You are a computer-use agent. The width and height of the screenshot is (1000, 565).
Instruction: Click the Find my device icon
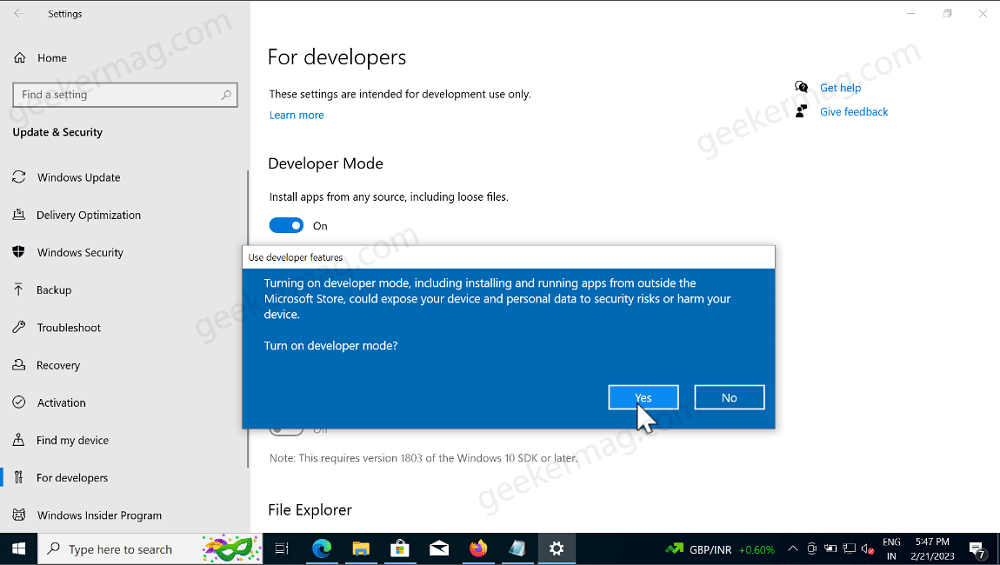tap(19, 440)
